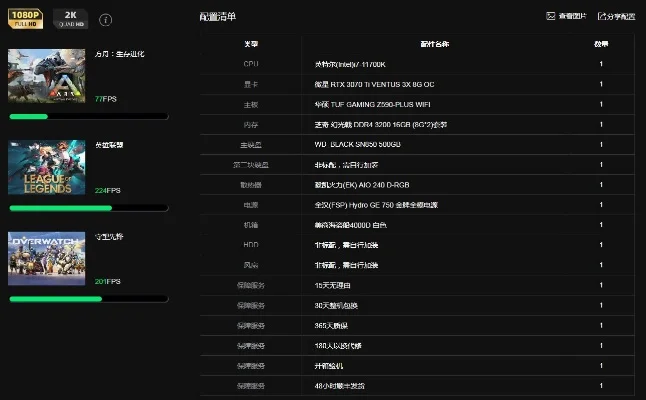Select the 77FPS value text
646x400 pixels.
pyautogui.click(x=106, y=99)
